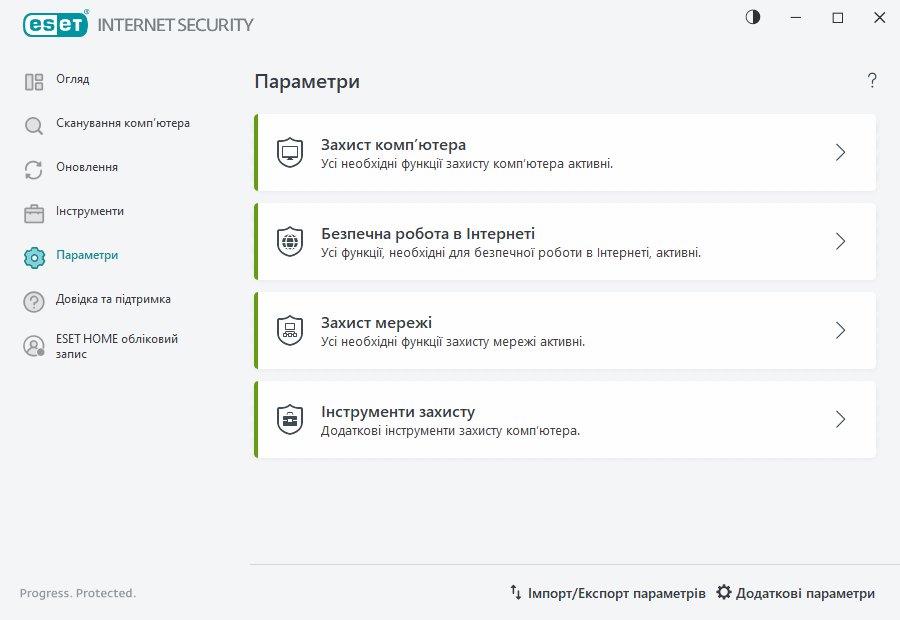Image resolution: width=900 pixels, height=620 pixels.
Task: Click the Безпечна робота в Інтернеті globe icon
Action: (x=290, y=241)
